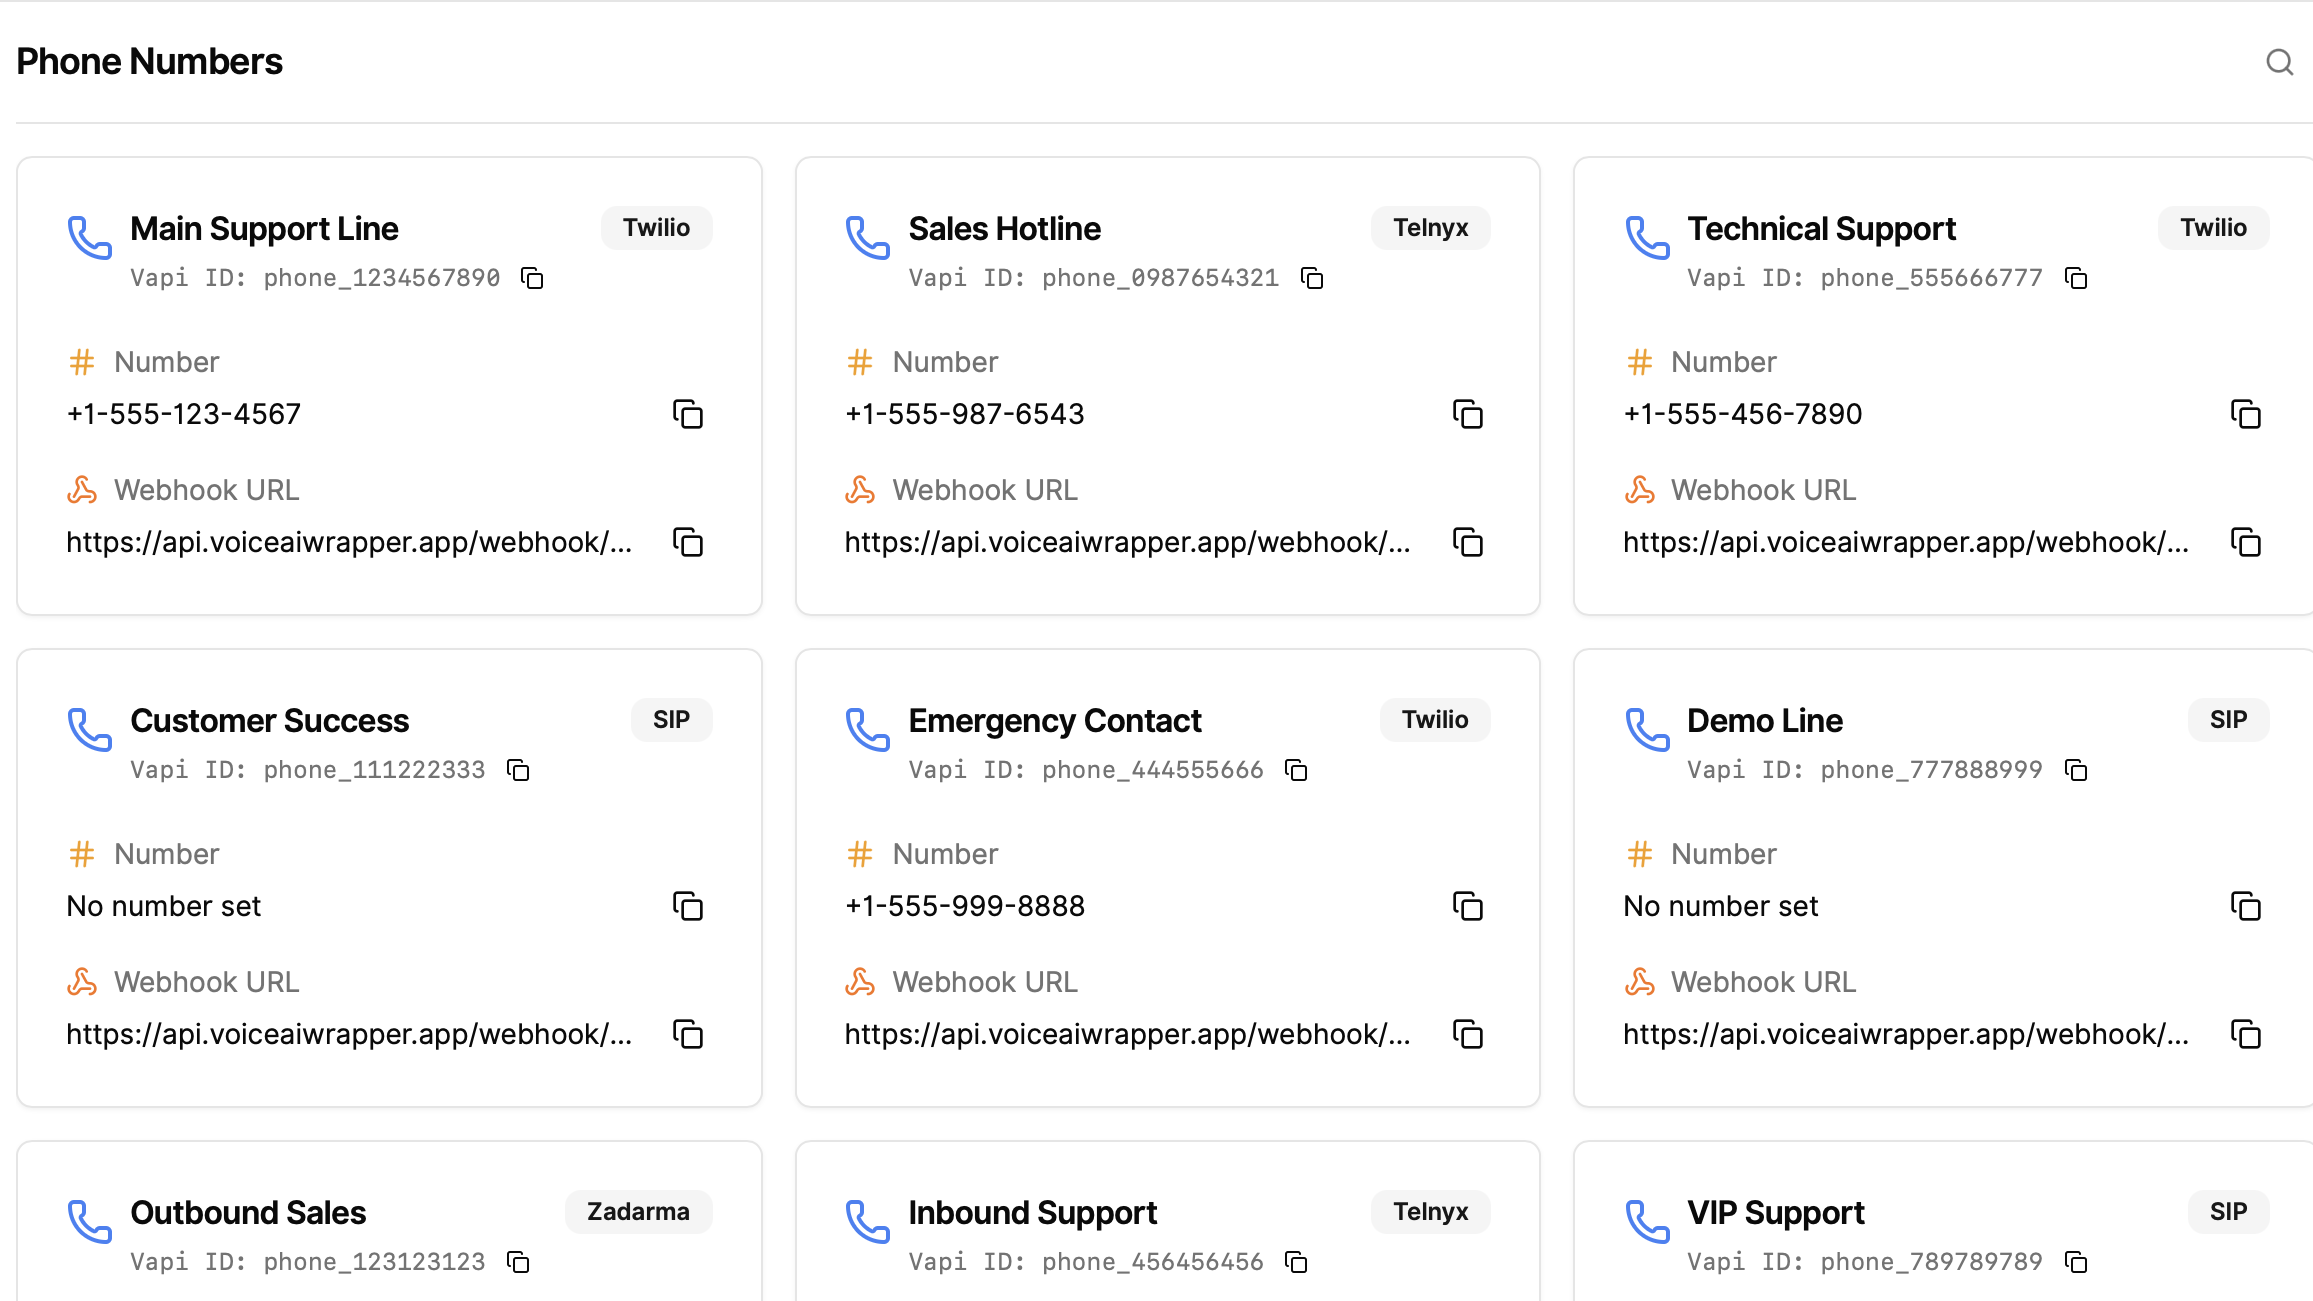Click Telnyx badge on Sales Hotline
The width and height of the screenshot is (2313, 1301).
point(1430,228)
